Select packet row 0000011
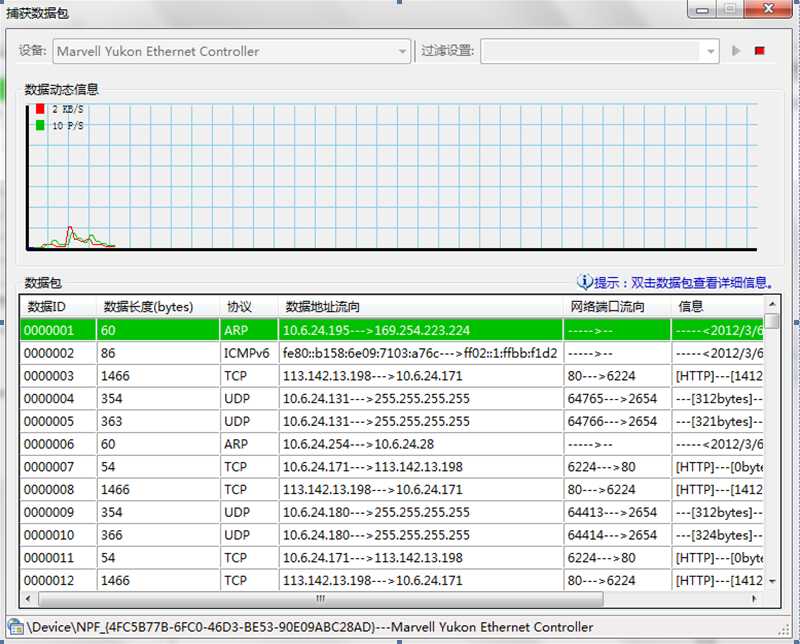 pos(391,558)
